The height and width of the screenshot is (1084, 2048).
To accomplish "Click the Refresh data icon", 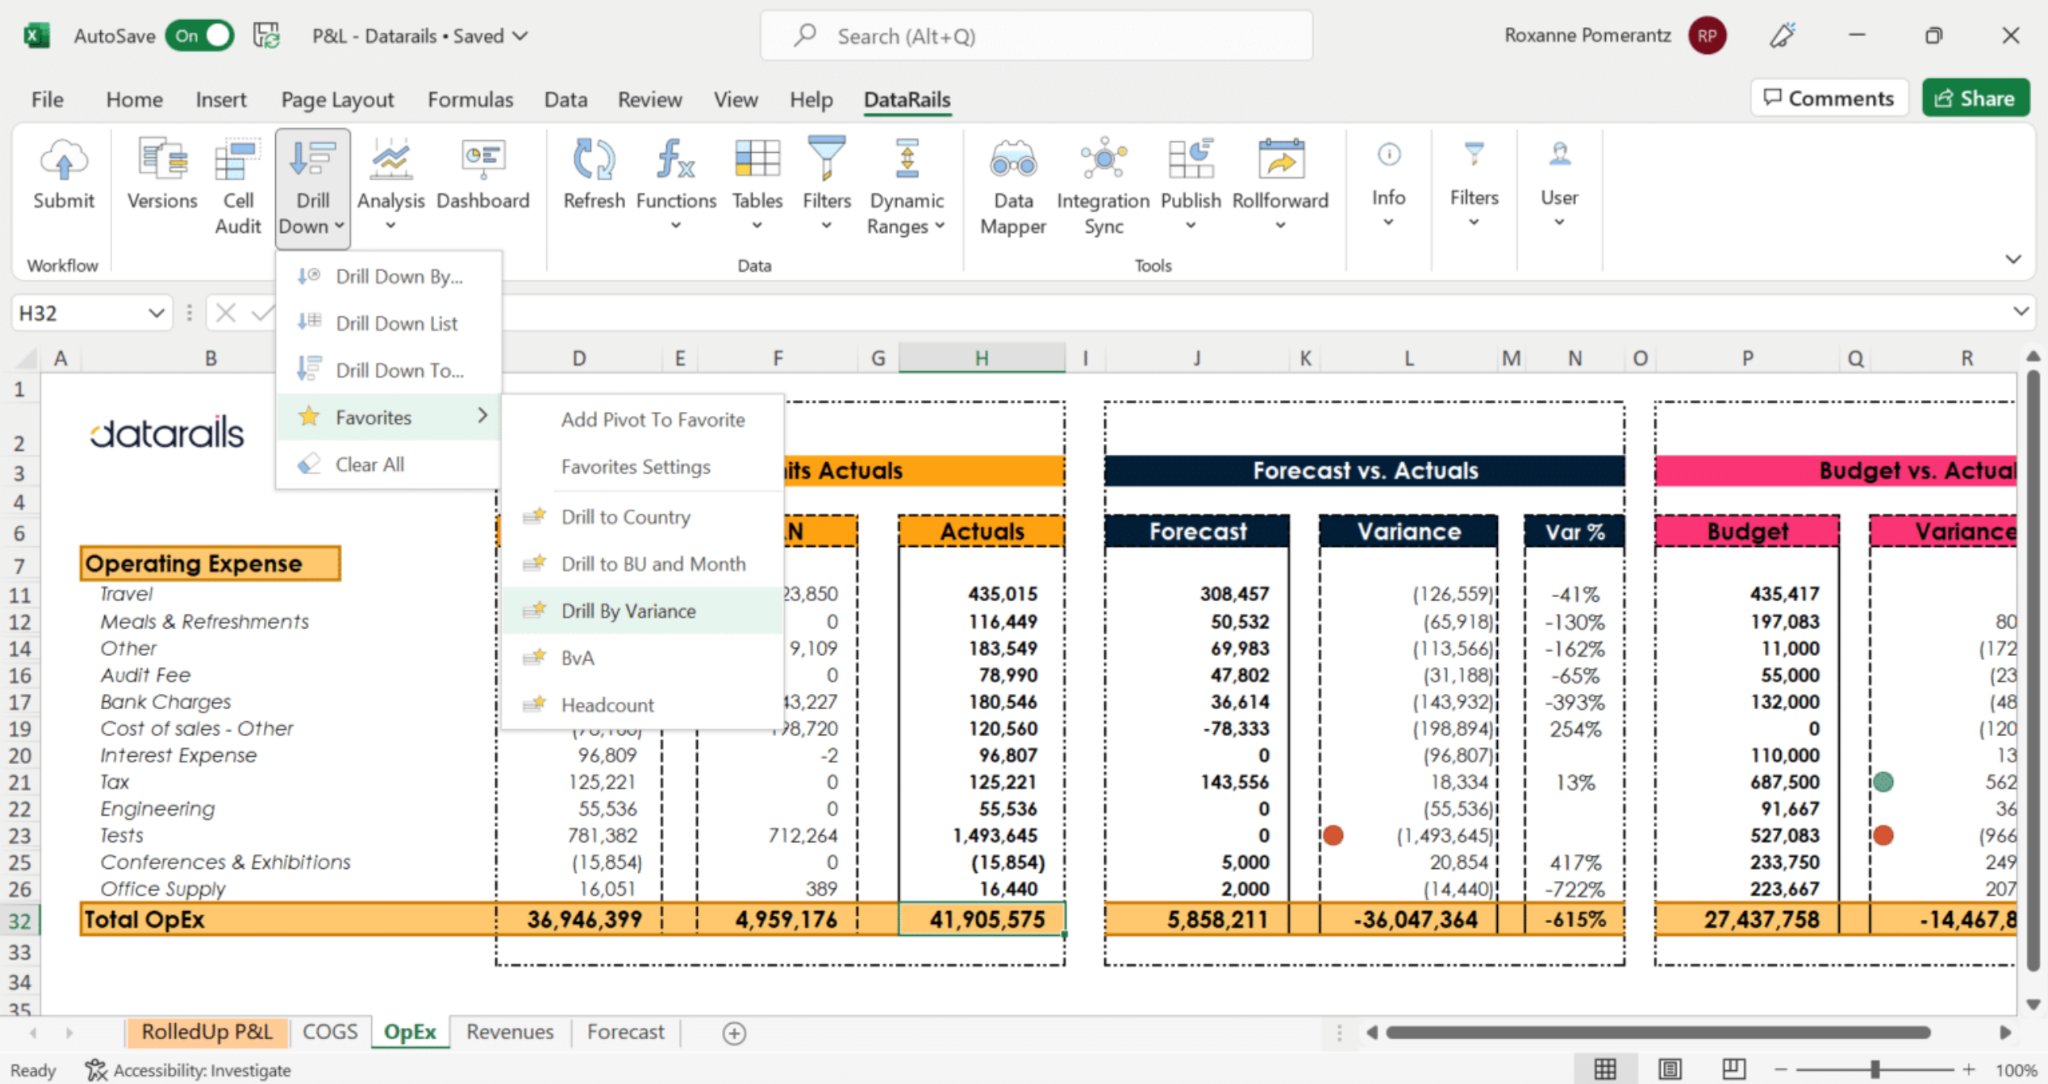I will click(x=594, y=160).
